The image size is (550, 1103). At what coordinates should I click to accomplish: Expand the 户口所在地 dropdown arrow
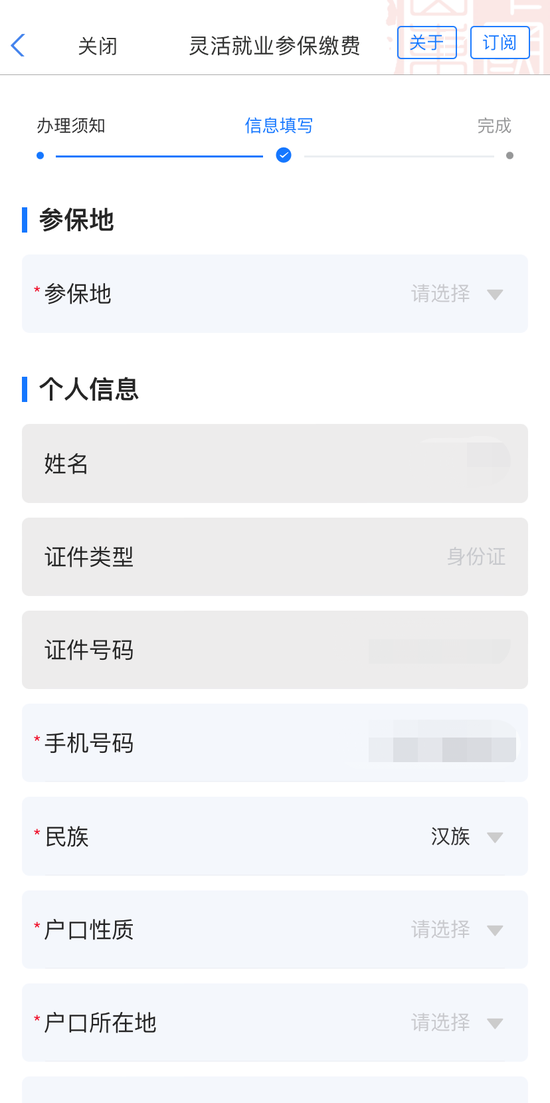click(x=495, y=1023)
